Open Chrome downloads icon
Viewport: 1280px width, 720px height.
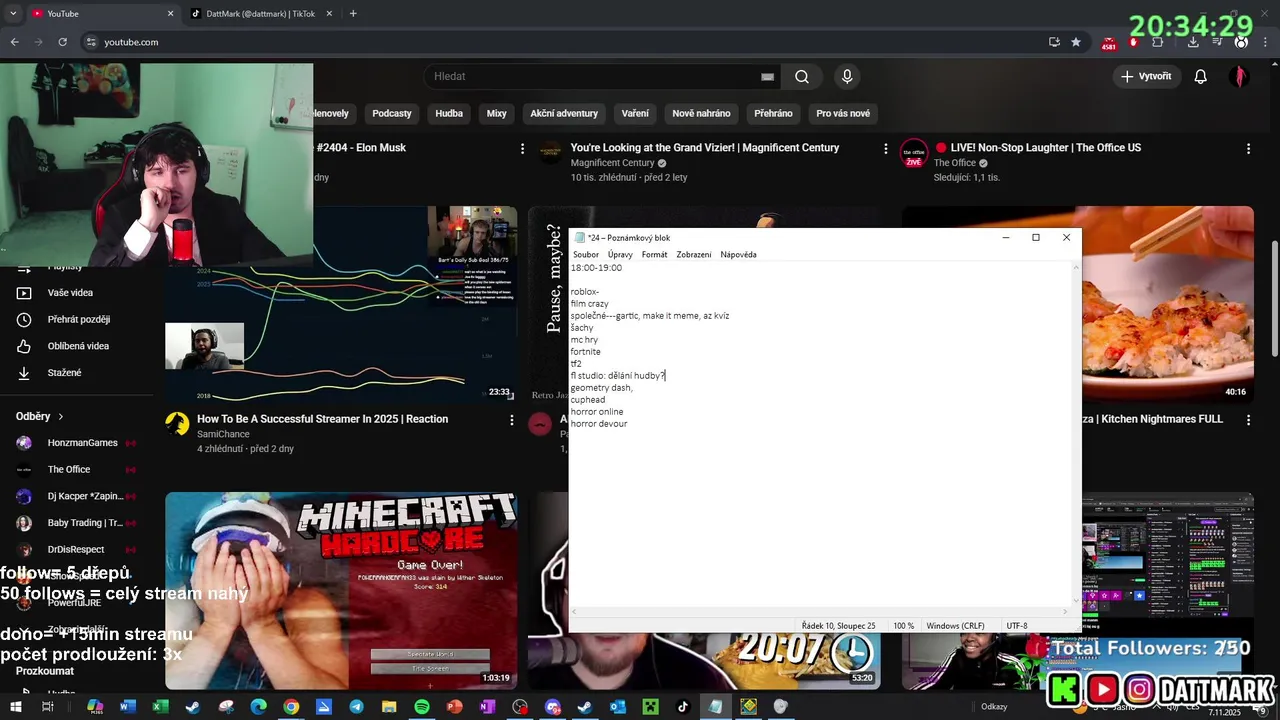pyautogui.click(x=1193, y=42)
